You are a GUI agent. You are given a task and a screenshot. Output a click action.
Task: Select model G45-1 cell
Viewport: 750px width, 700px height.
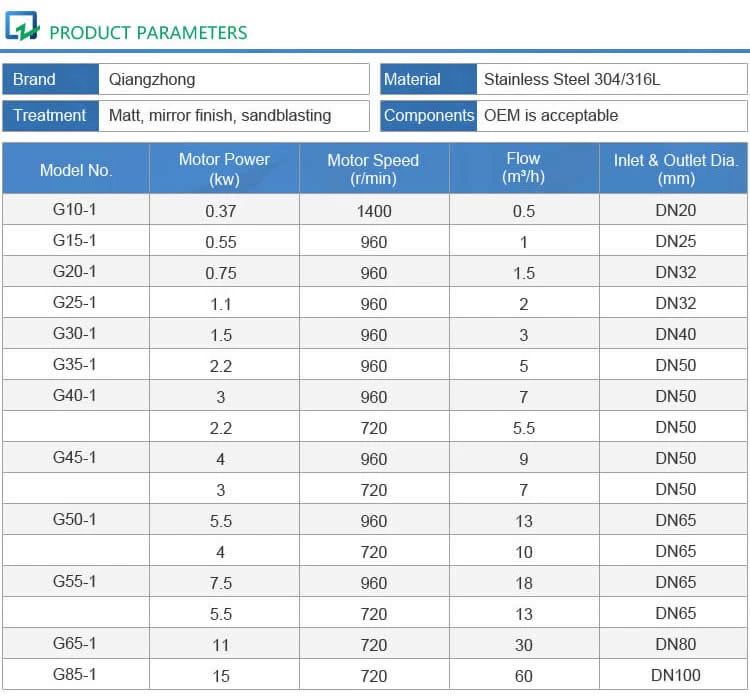point(75,457)
